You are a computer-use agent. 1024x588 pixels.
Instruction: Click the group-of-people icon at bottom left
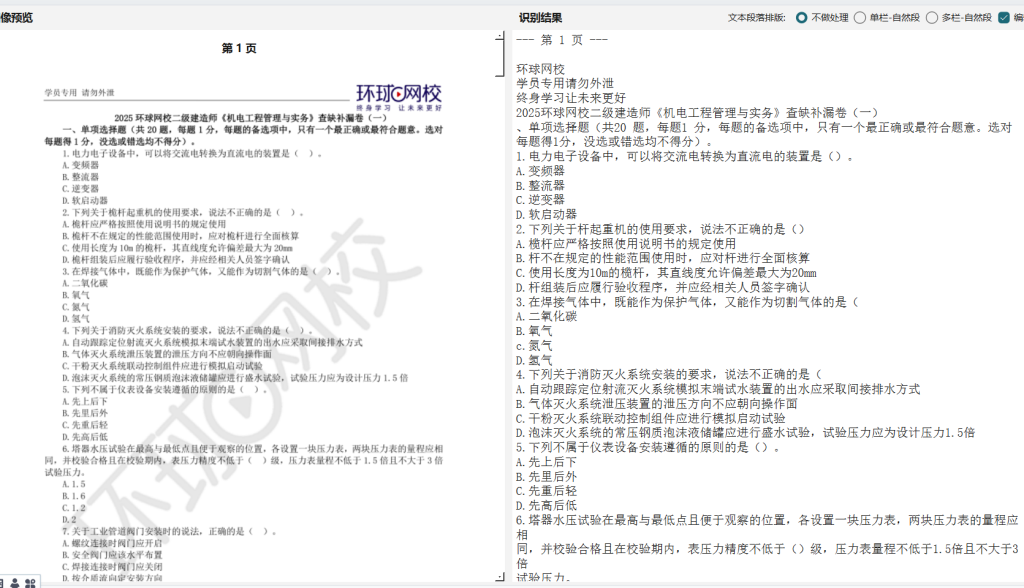(31, 582)
